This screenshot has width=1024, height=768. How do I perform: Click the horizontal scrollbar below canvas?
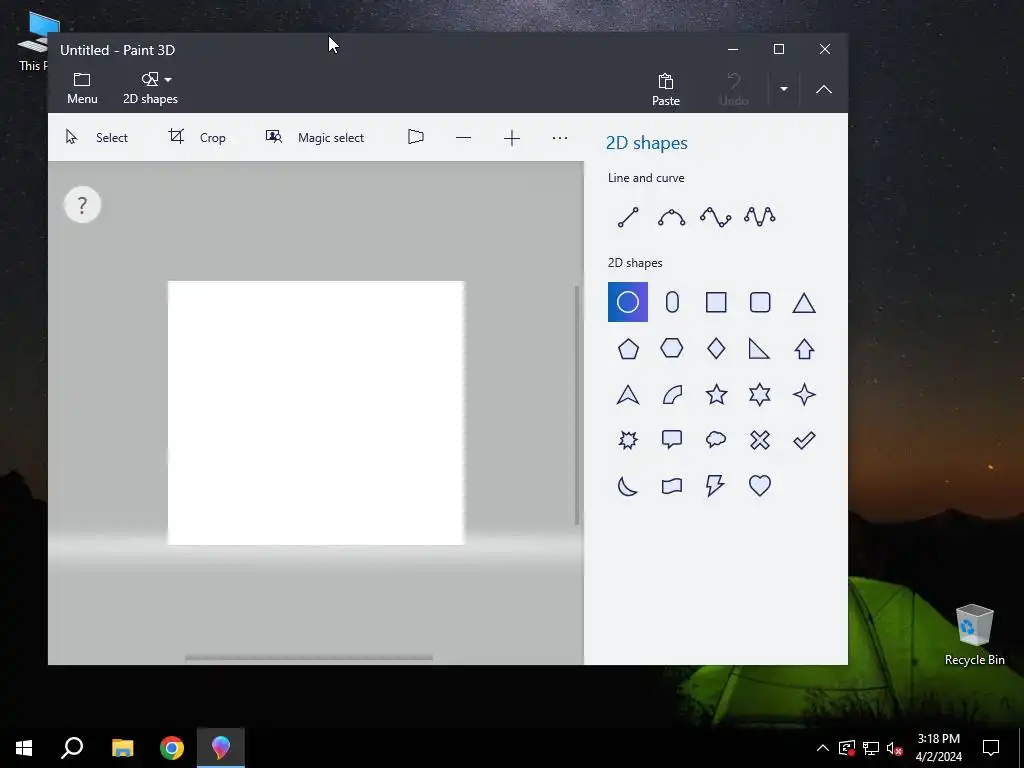(309, 658)
